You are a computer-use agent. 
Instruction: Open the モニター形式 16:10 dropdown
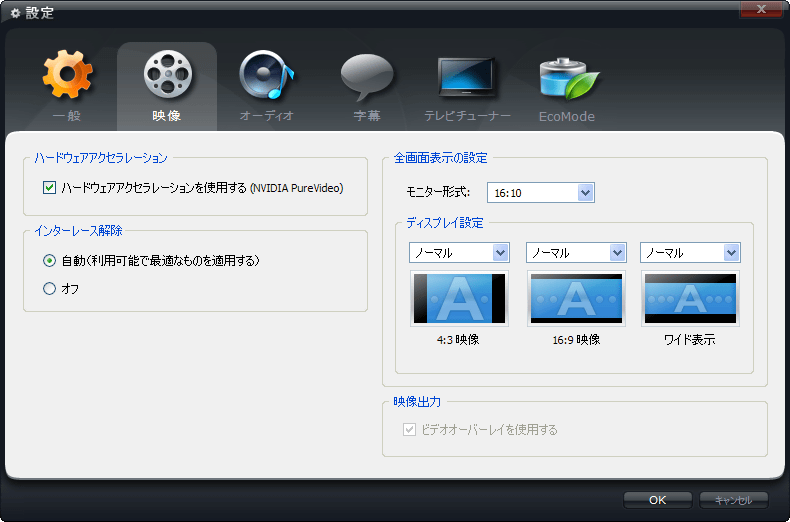[x=541, y=192]
